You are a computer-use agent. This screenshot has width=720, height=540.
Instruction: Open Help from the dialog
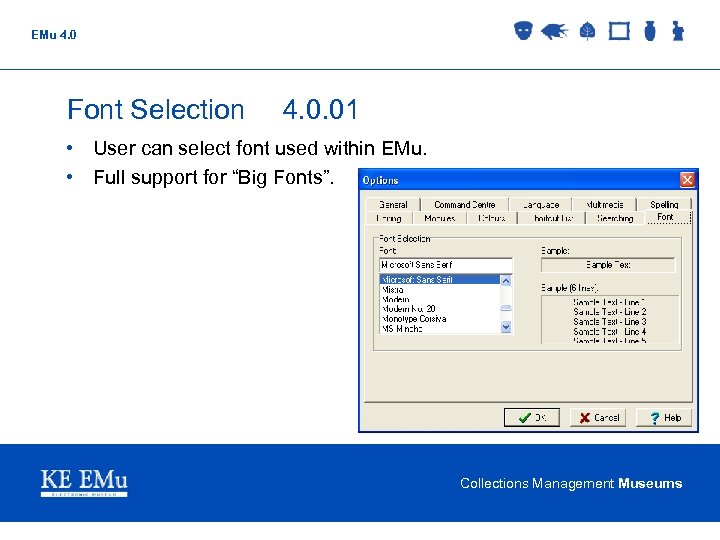664,417
